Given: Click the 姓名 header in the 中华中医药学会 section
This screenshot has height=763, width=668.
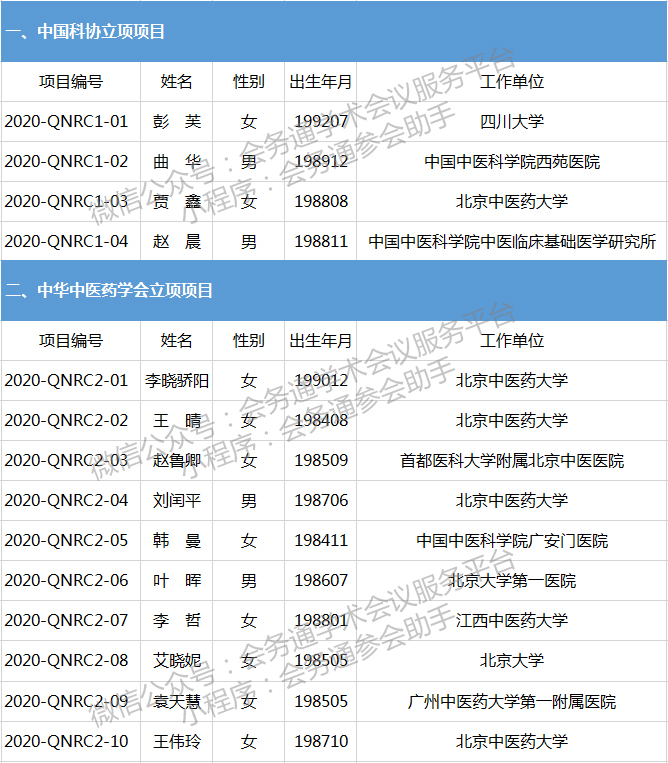Looking at the screenshot, I should point(177,340).
